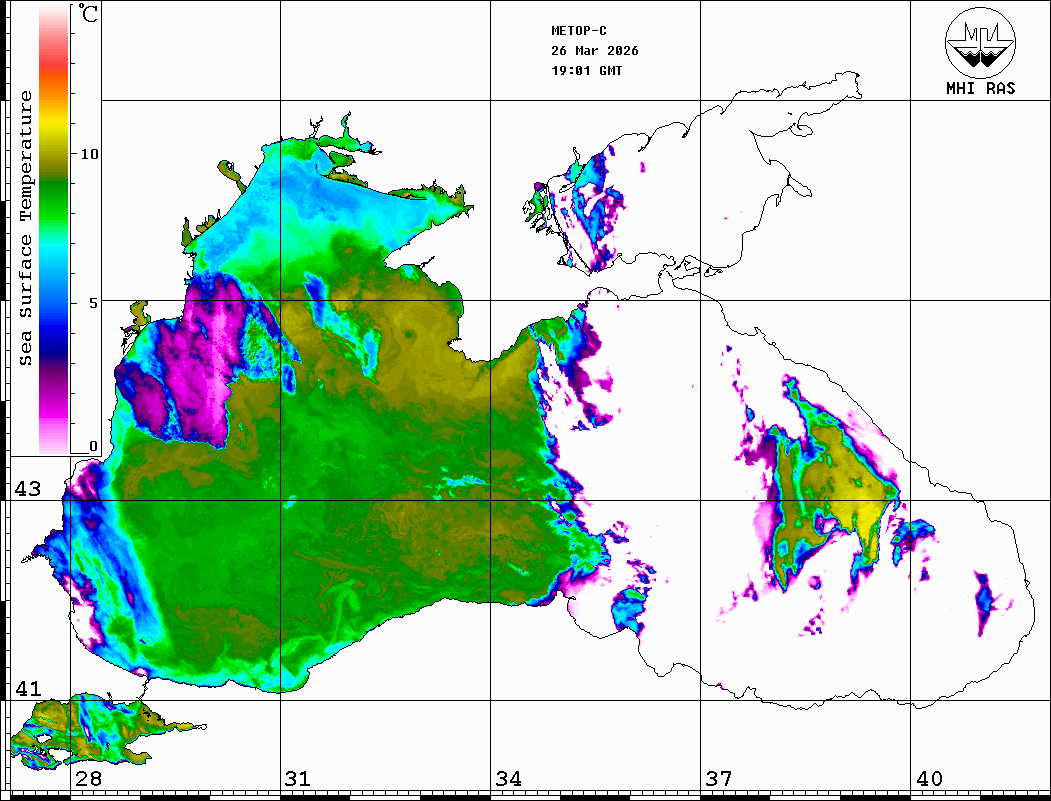
Task: Click the °C unit label above the color scale
Action: [x=90, y=15]
